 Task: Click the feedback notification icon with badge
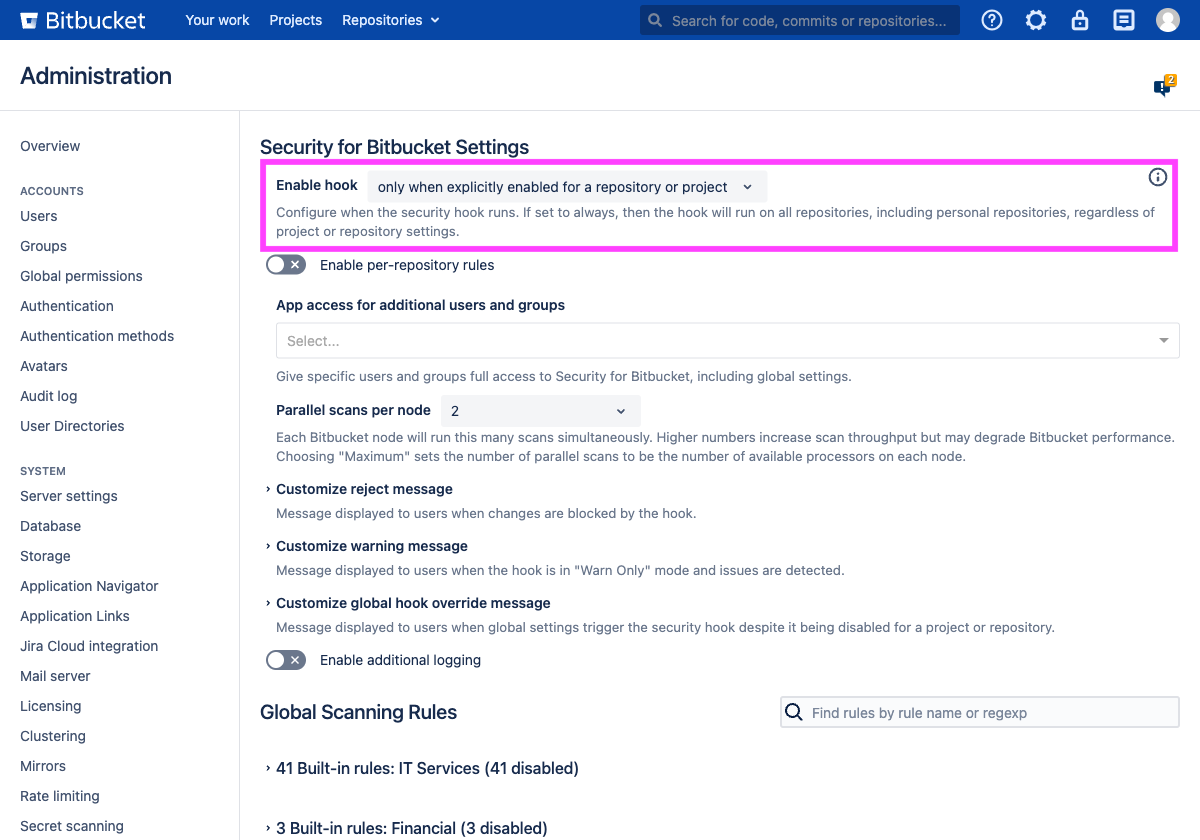click(x=1163, y=87)
